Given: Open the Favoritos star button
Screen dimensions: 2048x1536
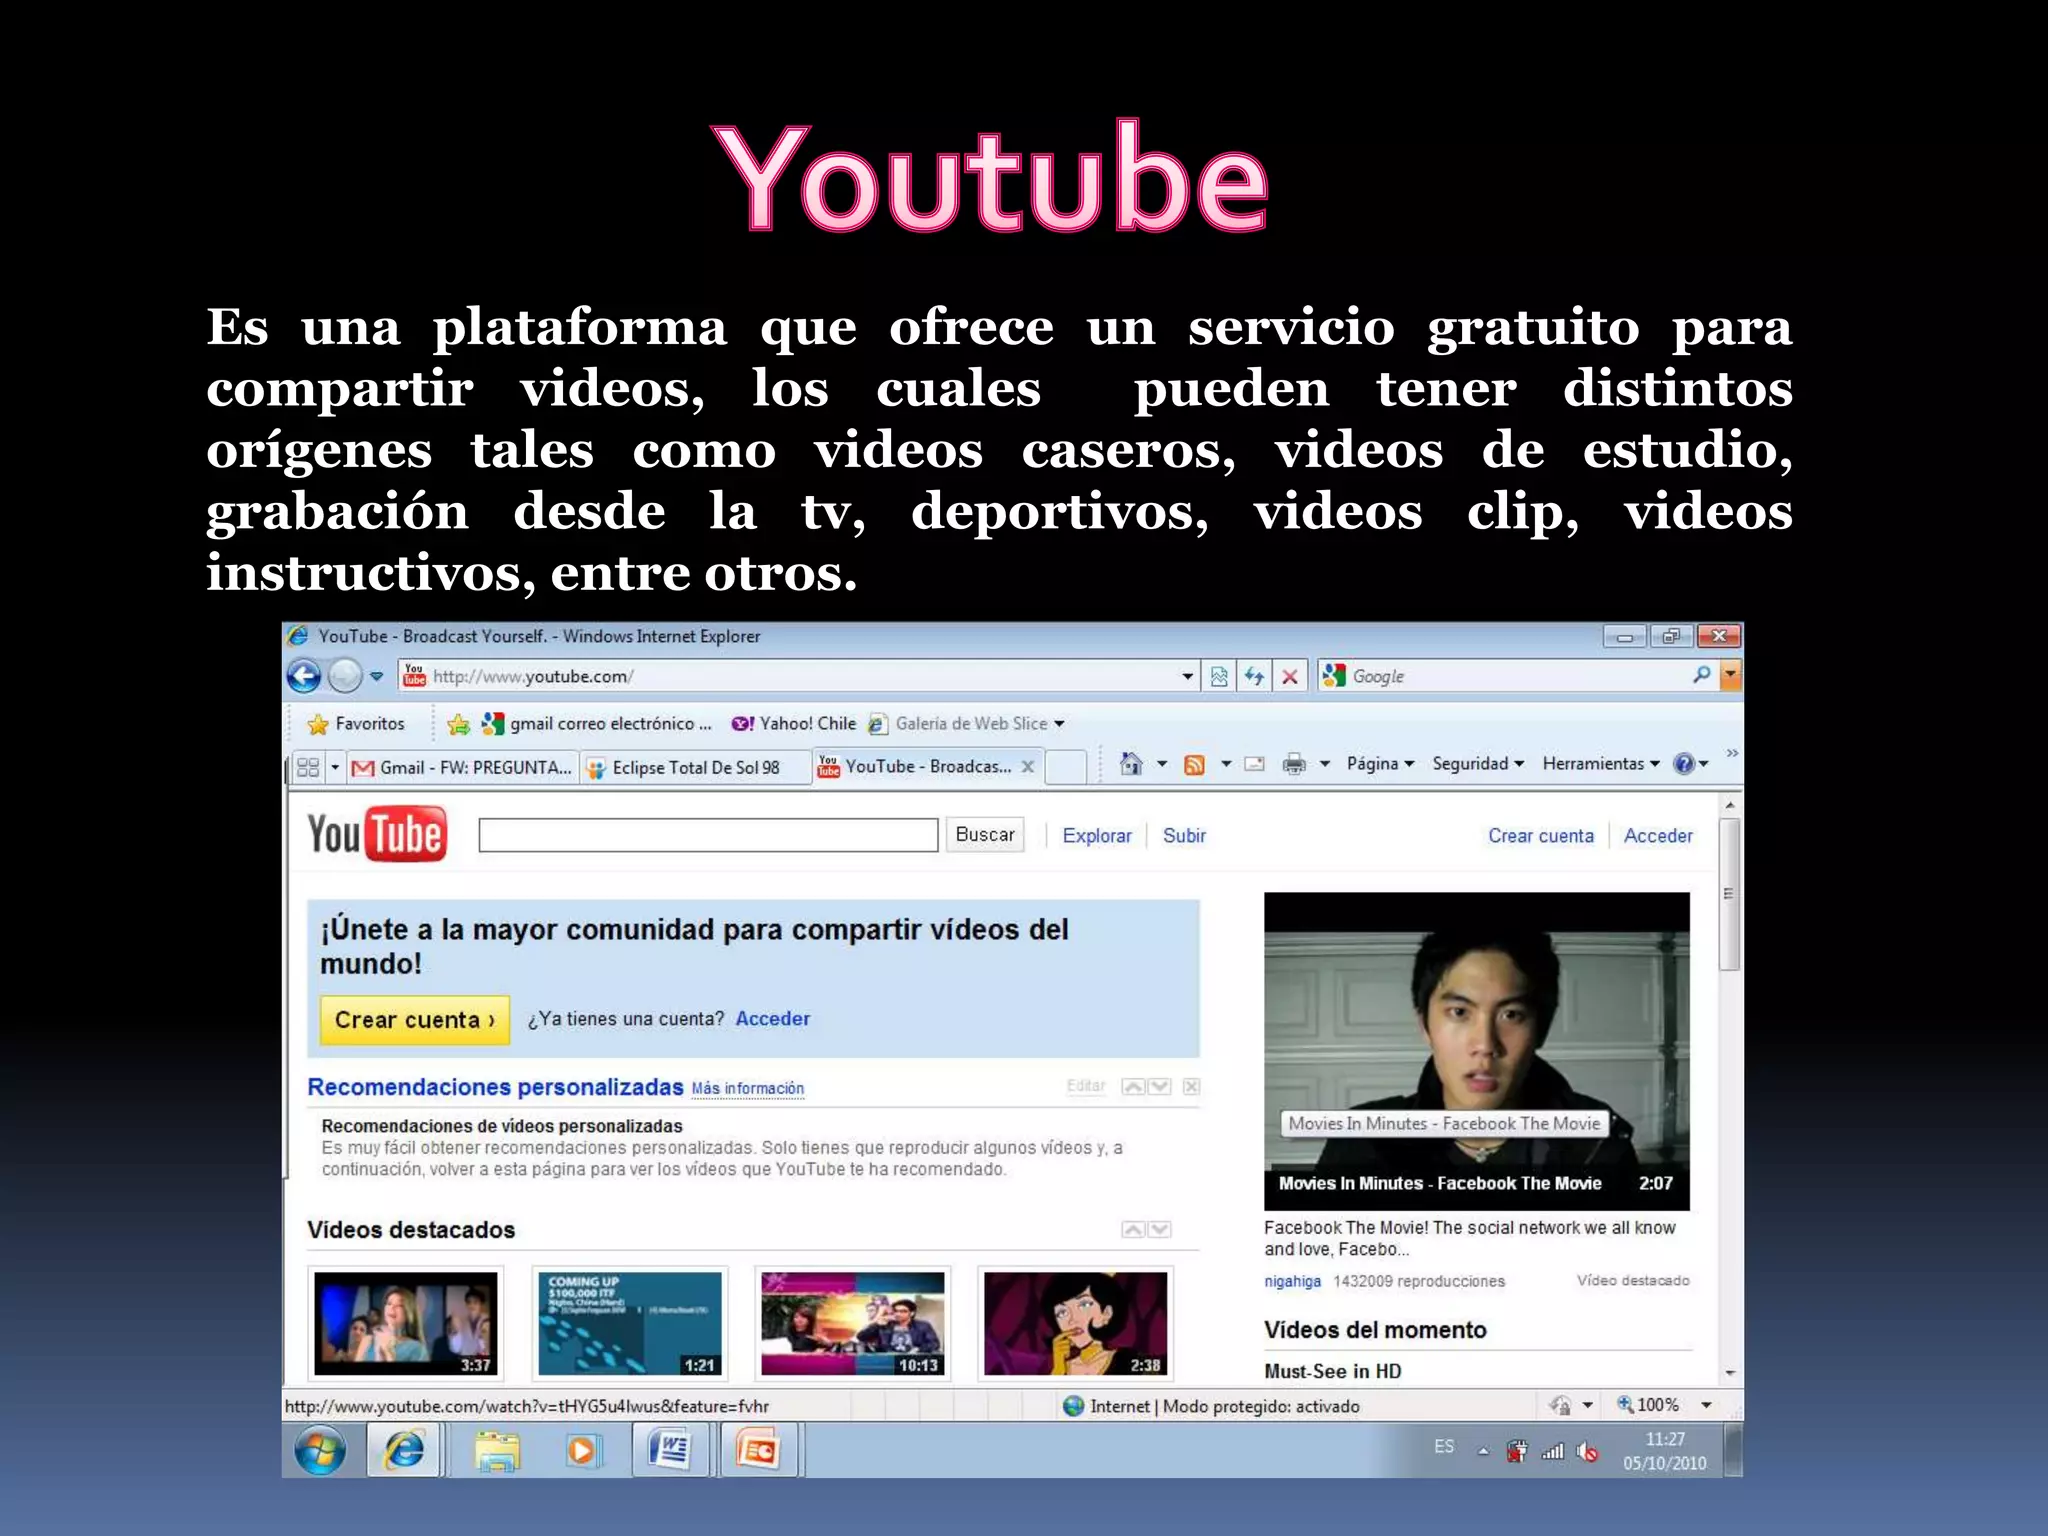Looking at the screenshot, I should [x=356, y=723].
